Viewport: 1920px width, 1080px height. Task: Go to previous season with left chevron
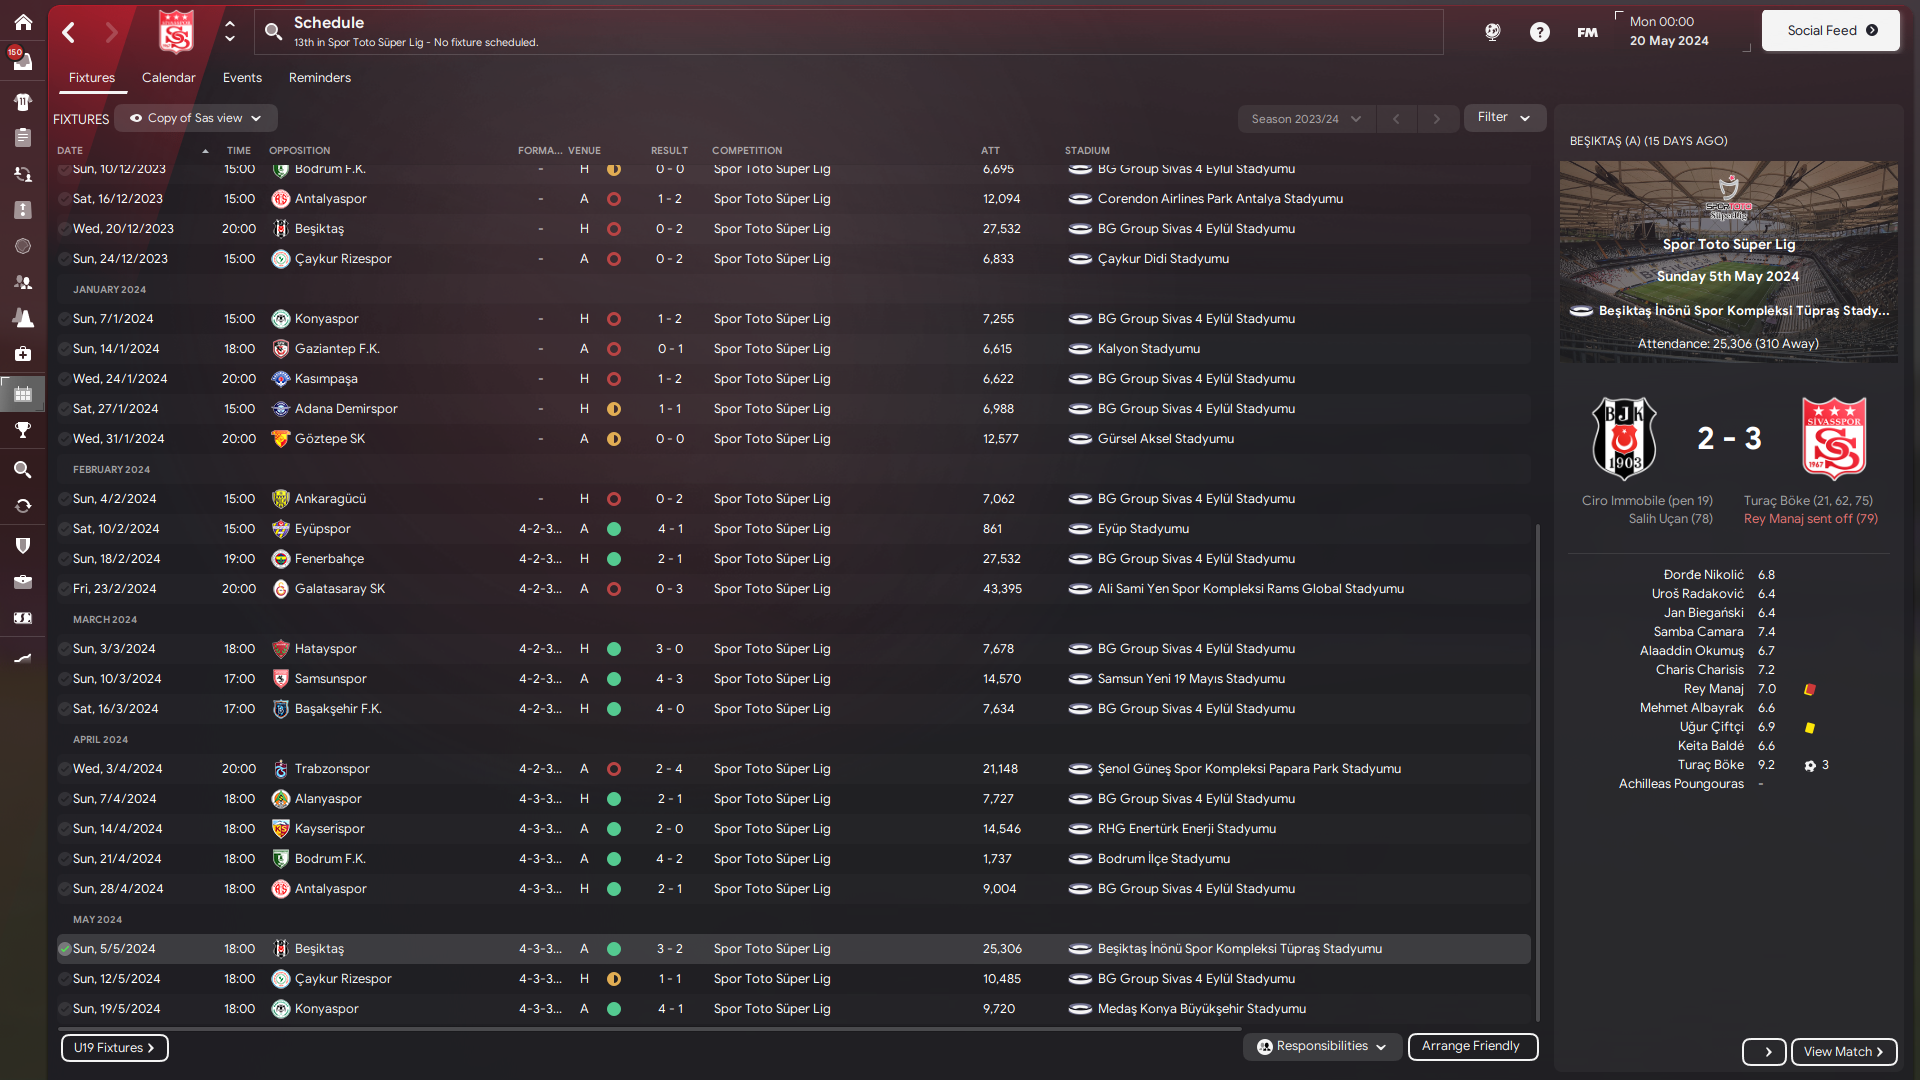pyautogui.click(x=1396, y=119)
